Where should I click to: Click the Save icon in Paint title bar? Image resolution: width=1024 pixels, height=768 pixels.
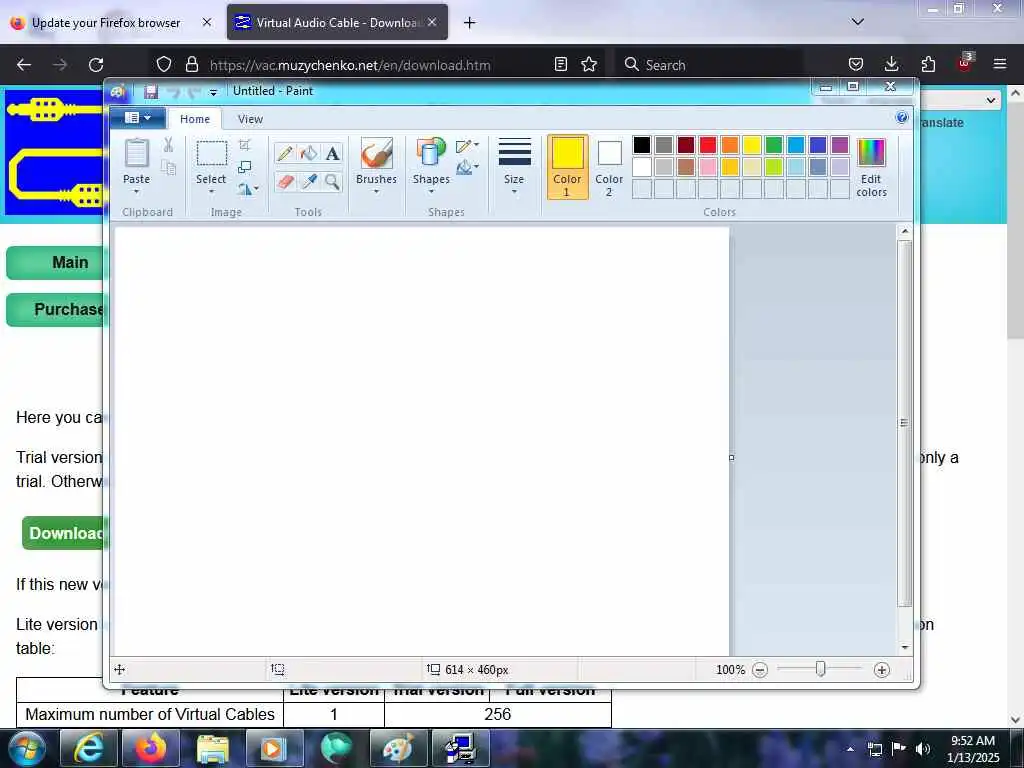pyautogui.click(x=151, y=91)
